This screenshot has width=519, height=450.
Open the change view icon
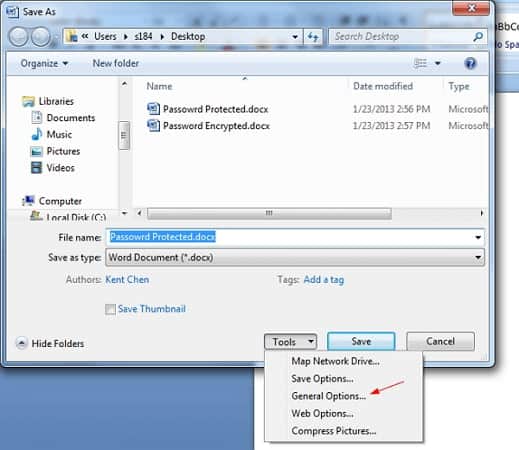(420, 63)
